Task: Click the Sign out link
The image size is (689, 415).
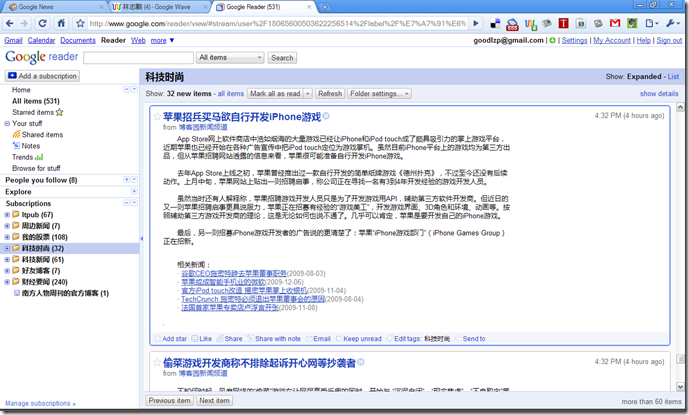Action: click(669, 40)
